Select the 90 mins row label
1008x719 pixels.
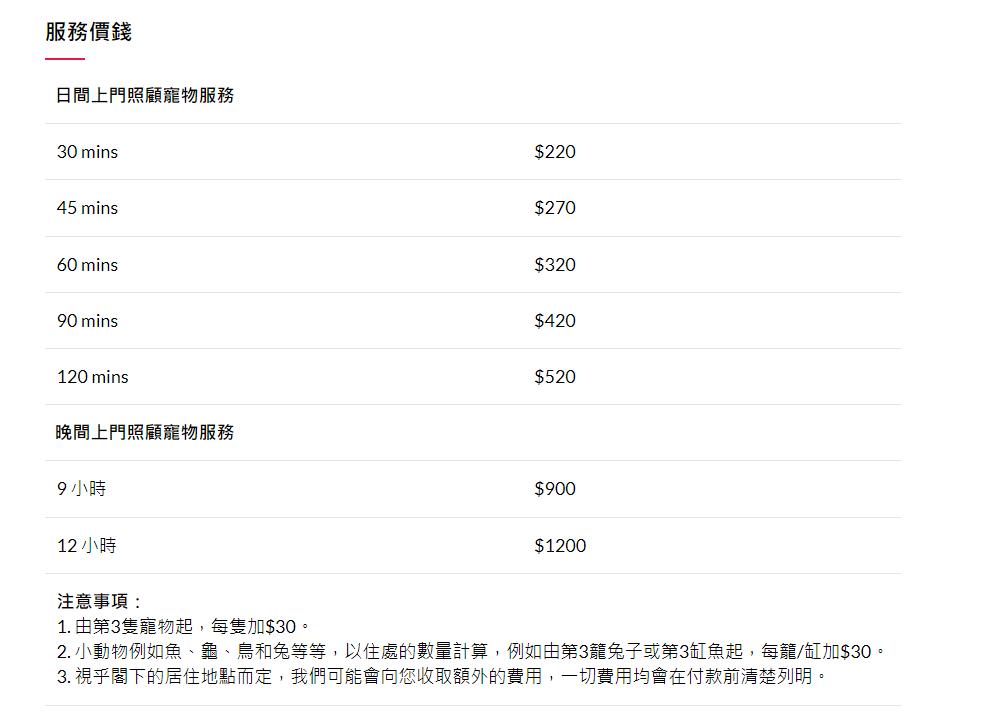(87, 320)
